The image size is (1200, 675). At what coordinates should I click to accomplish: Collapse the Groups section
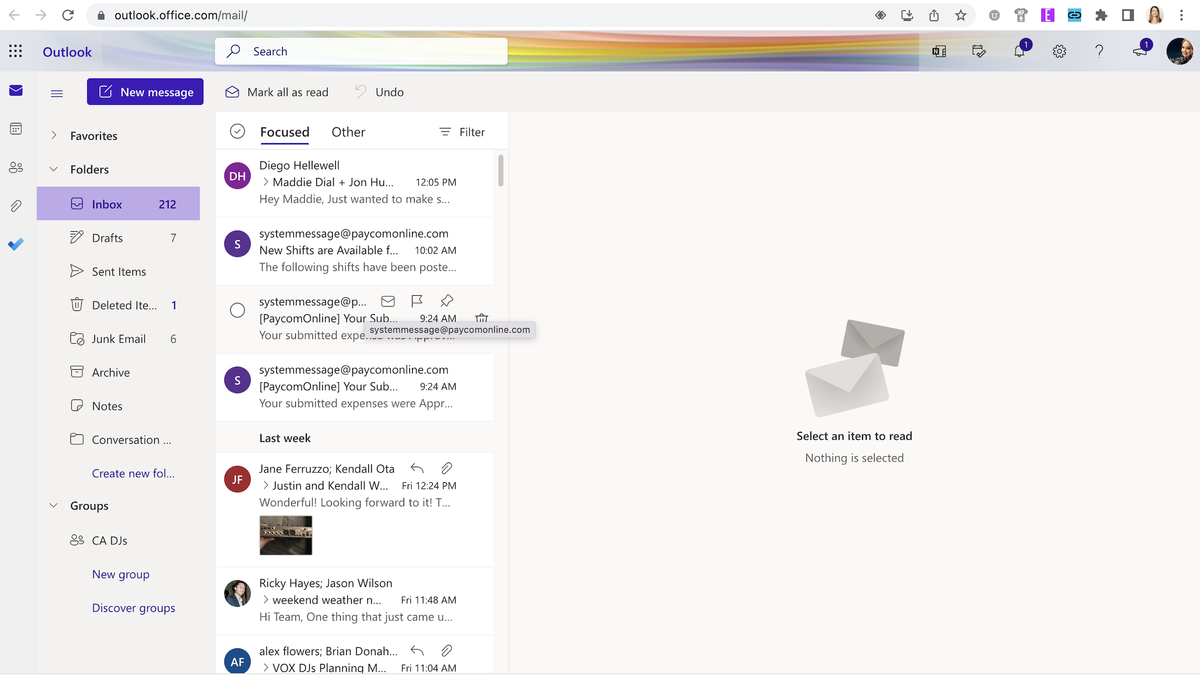53,505
